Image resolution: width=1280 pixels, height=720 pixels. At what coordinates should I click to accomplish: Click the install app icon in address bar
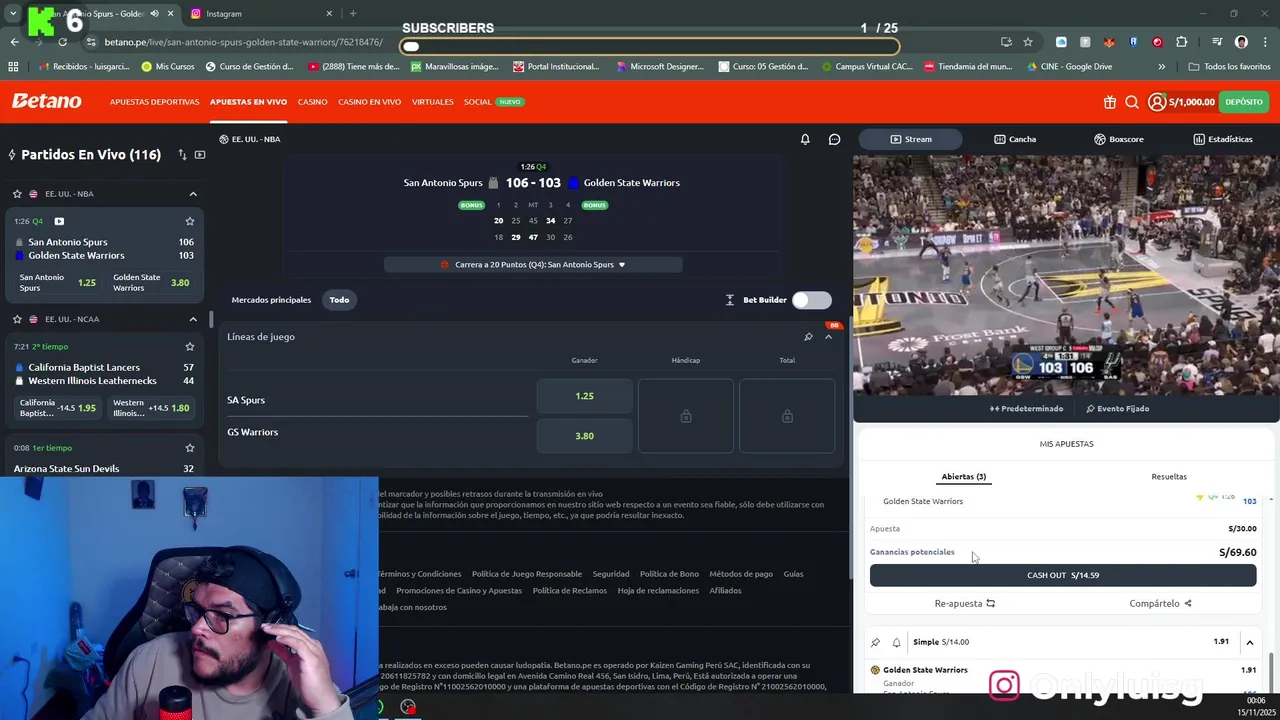1006,42
